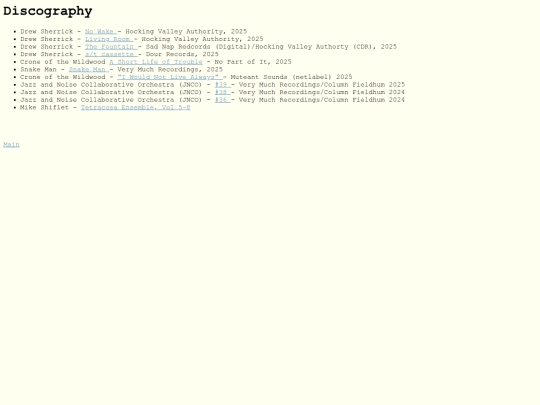Click the "Mike Shiflet" artist name
The width and height of the screenshot is (540, 405).
coord(44,107)
